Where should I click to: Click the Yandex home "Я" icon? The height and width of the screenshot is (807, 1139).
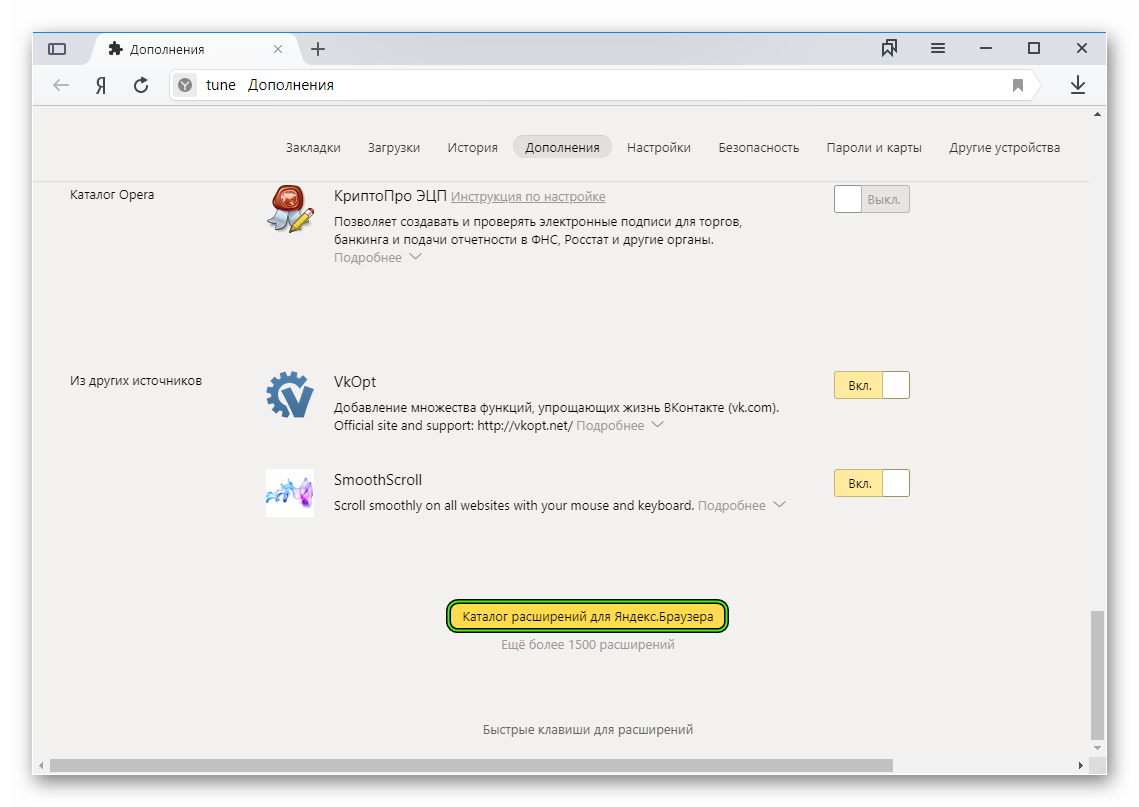click(x=101, y=86)
